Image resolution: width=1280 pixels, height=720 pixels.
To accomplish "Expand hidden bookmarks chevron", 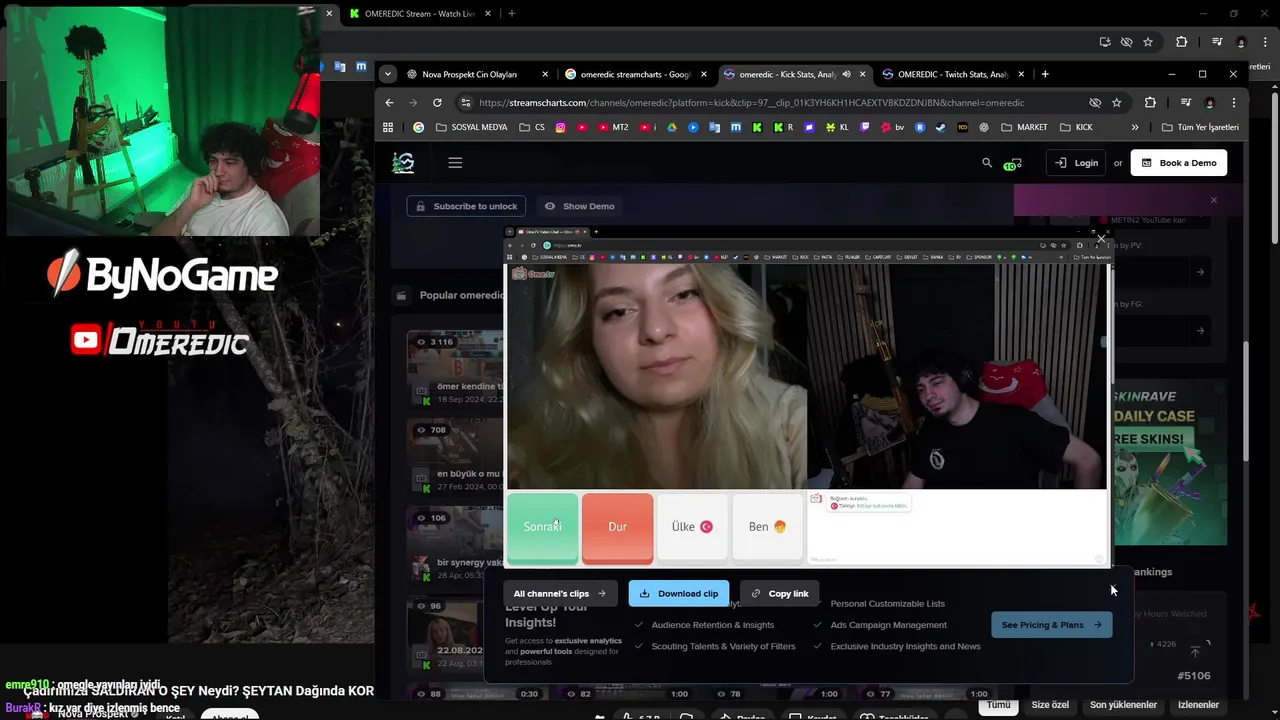I will click(x=1135, y=127).
